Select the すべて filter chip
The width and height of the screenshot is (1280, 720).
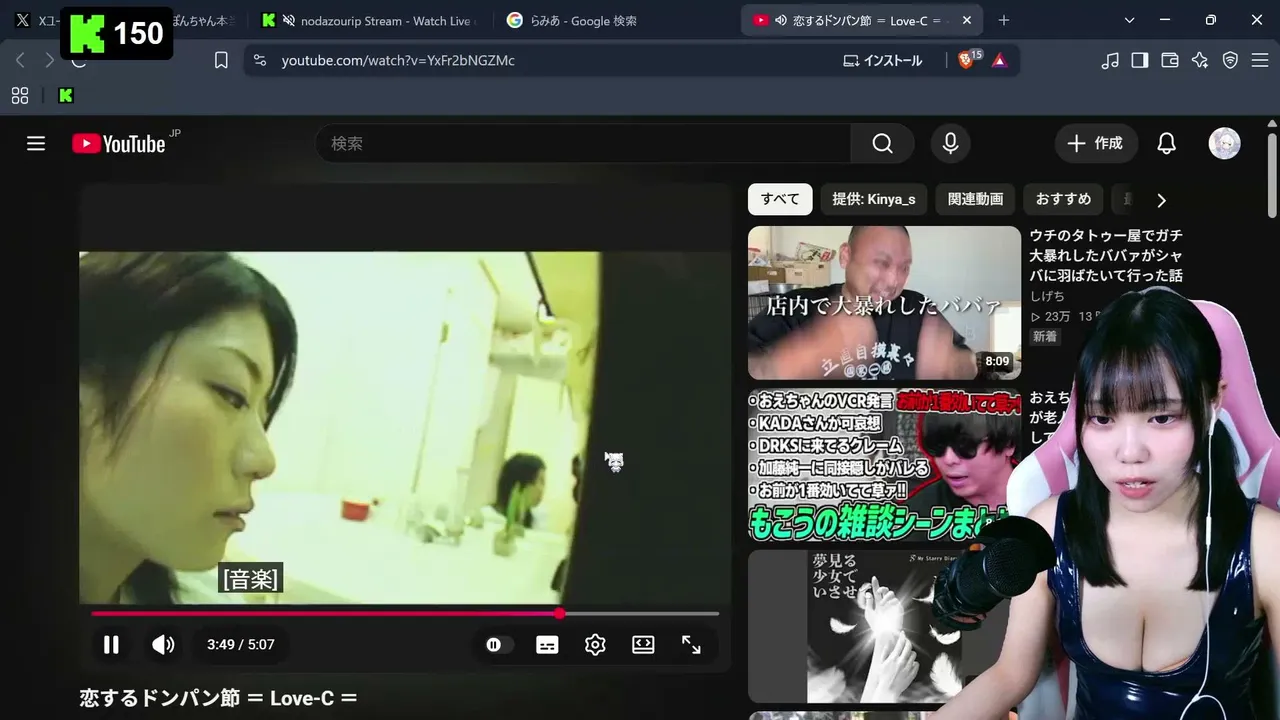click(x=780, y=199)
